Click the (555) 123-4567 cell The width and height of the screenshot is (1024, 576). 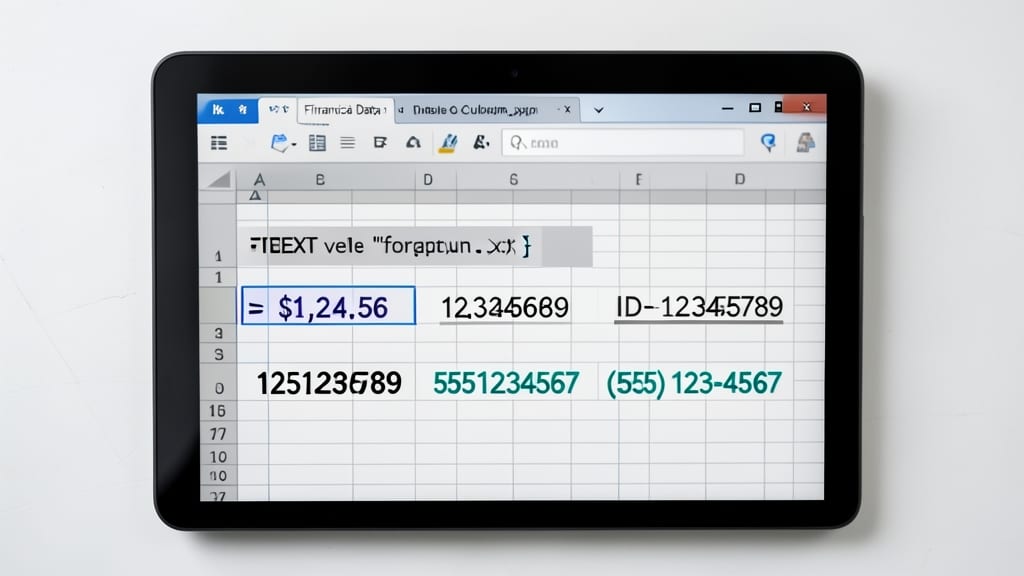[x=694, y=383]
